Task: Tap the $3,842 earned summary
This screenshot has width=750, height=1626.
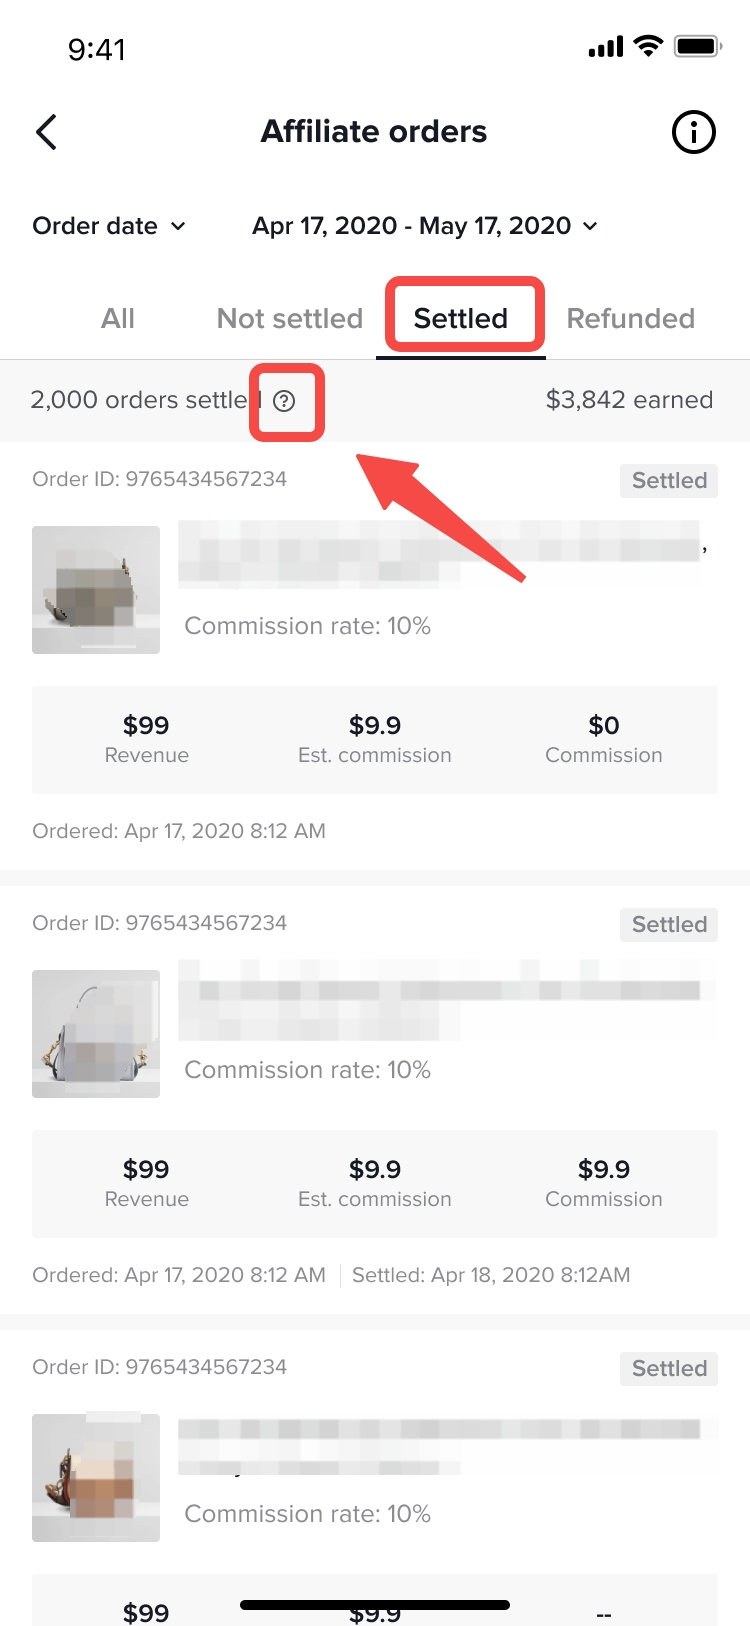Action: click(x=629, y=400)
